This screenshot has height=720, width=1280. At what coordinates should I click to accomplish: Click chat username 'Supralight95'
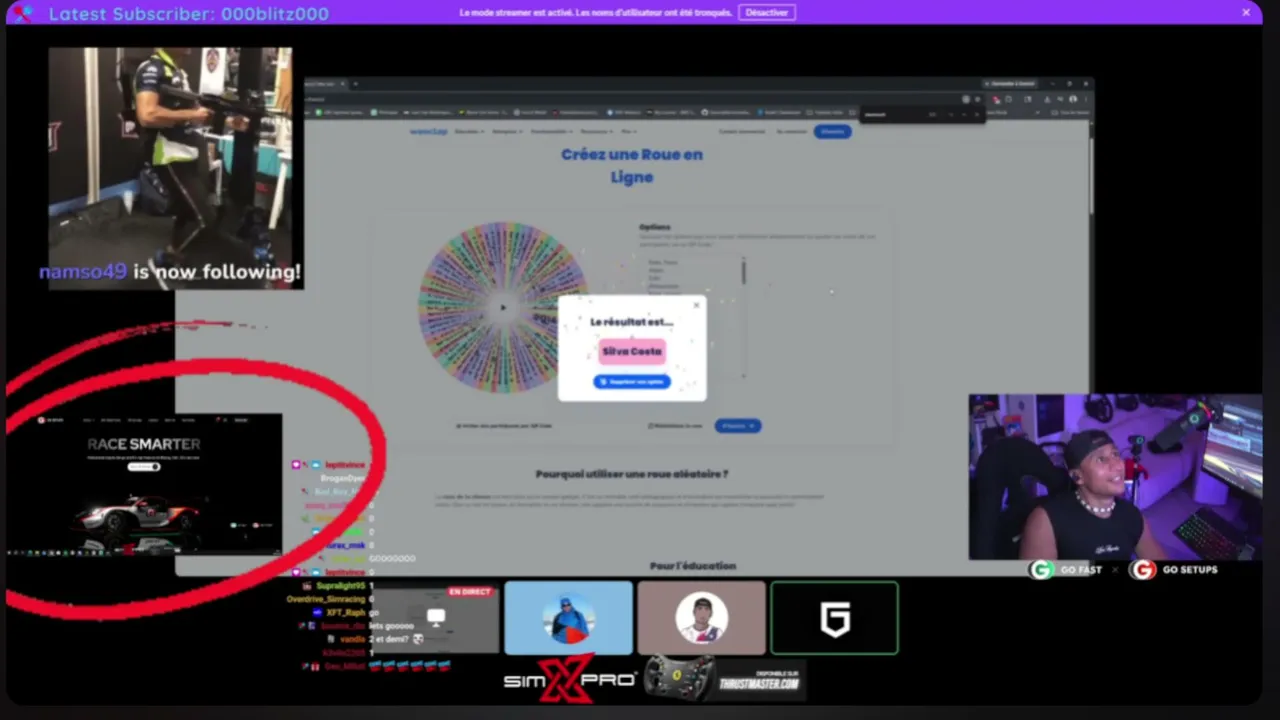coord(340,586)
